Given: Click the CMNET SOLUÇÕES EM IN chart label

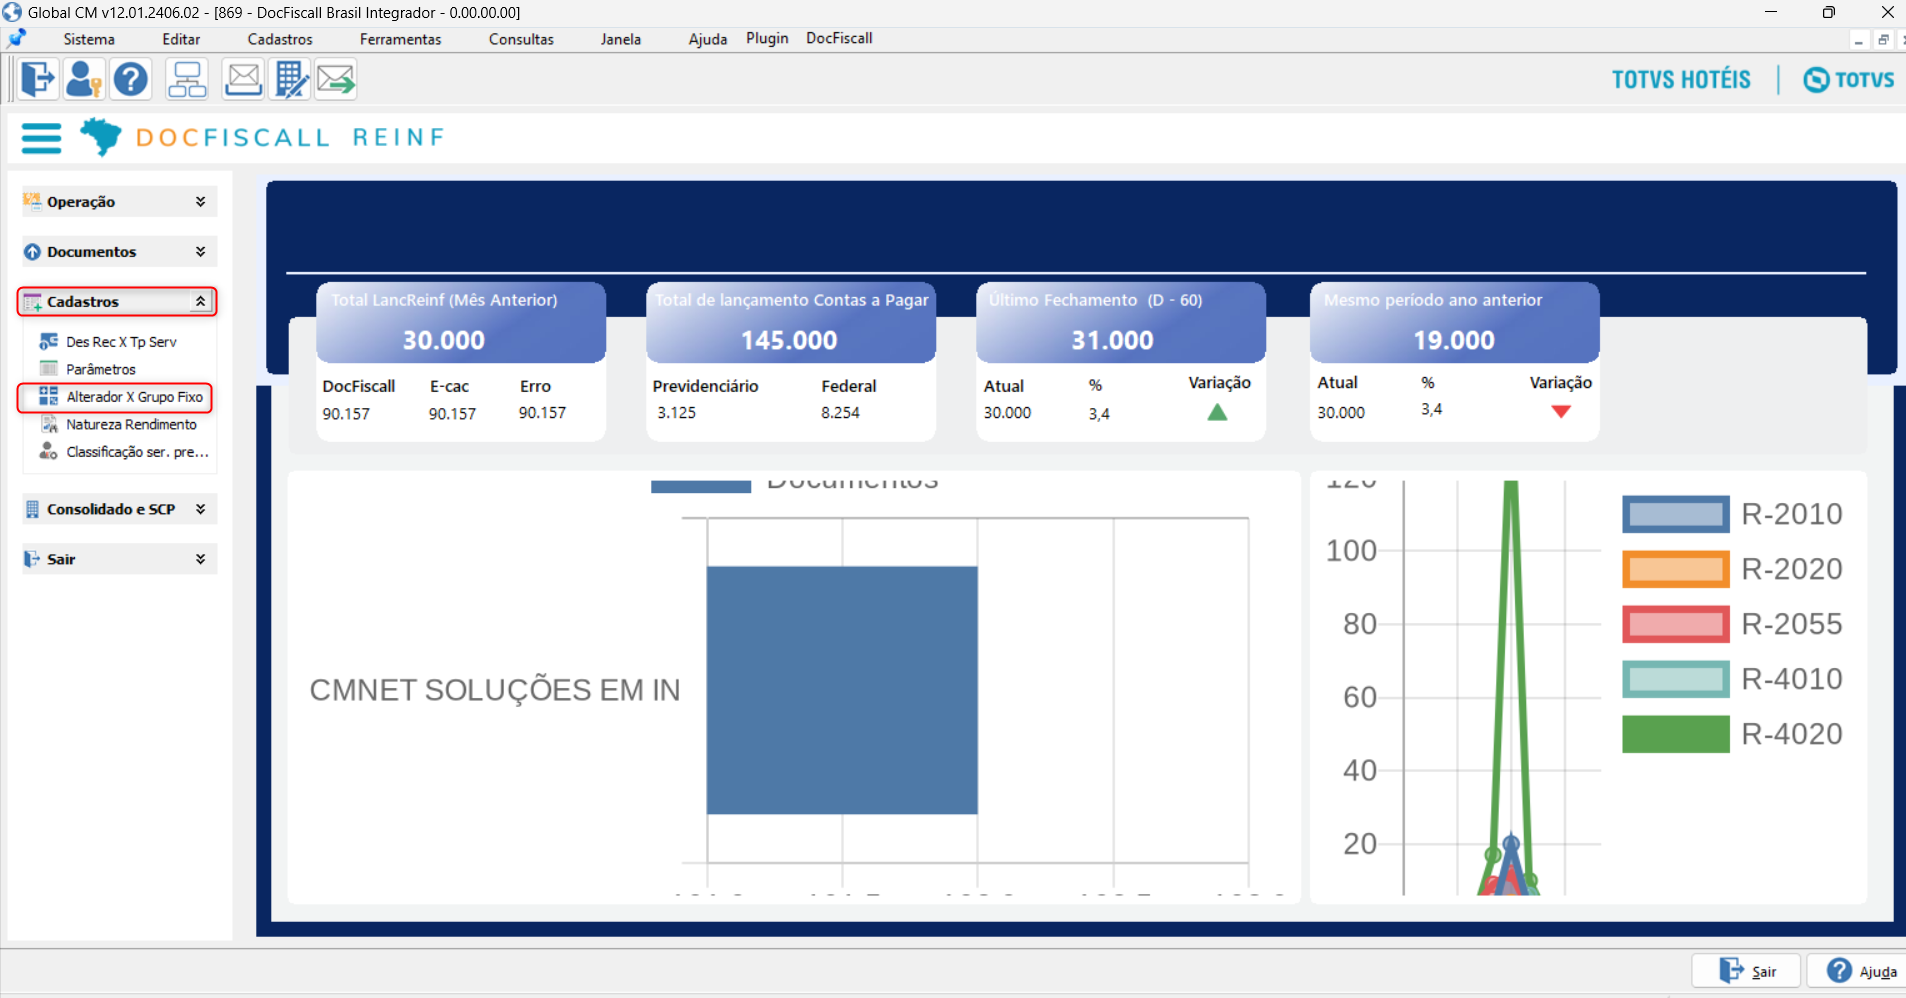Looking at the screenshot, I should point(495,690).
